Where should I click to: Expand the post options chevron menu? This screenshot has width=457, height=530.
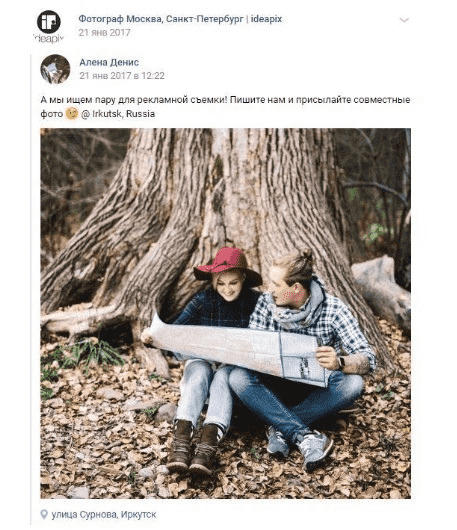[404, 20]
